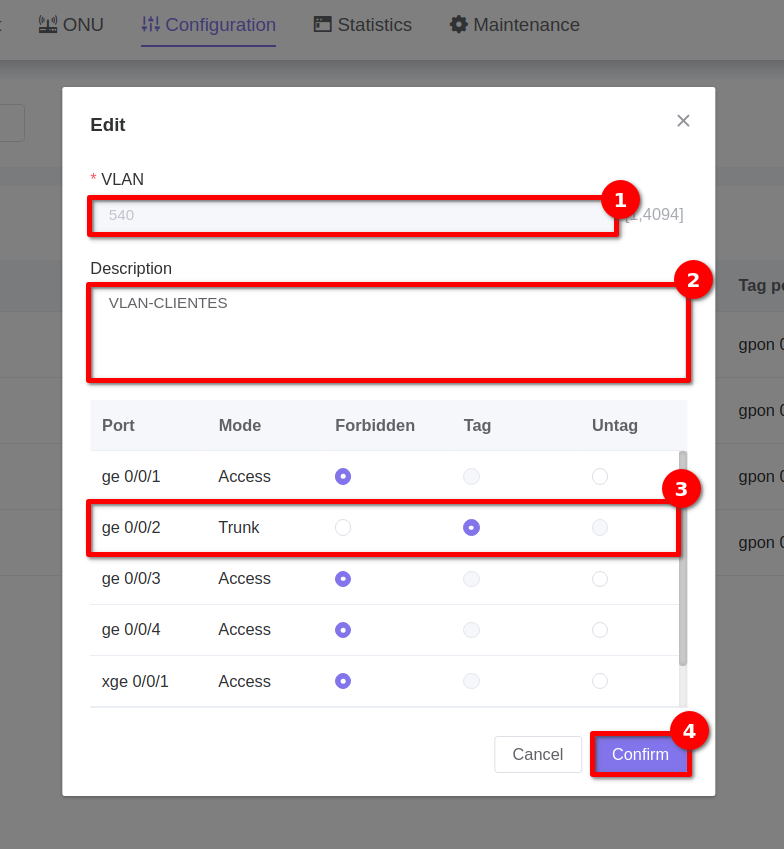Click the Configuration sliders icon
Image resolution: width=784 pixels, height=849 pixels.
point(151,24)
